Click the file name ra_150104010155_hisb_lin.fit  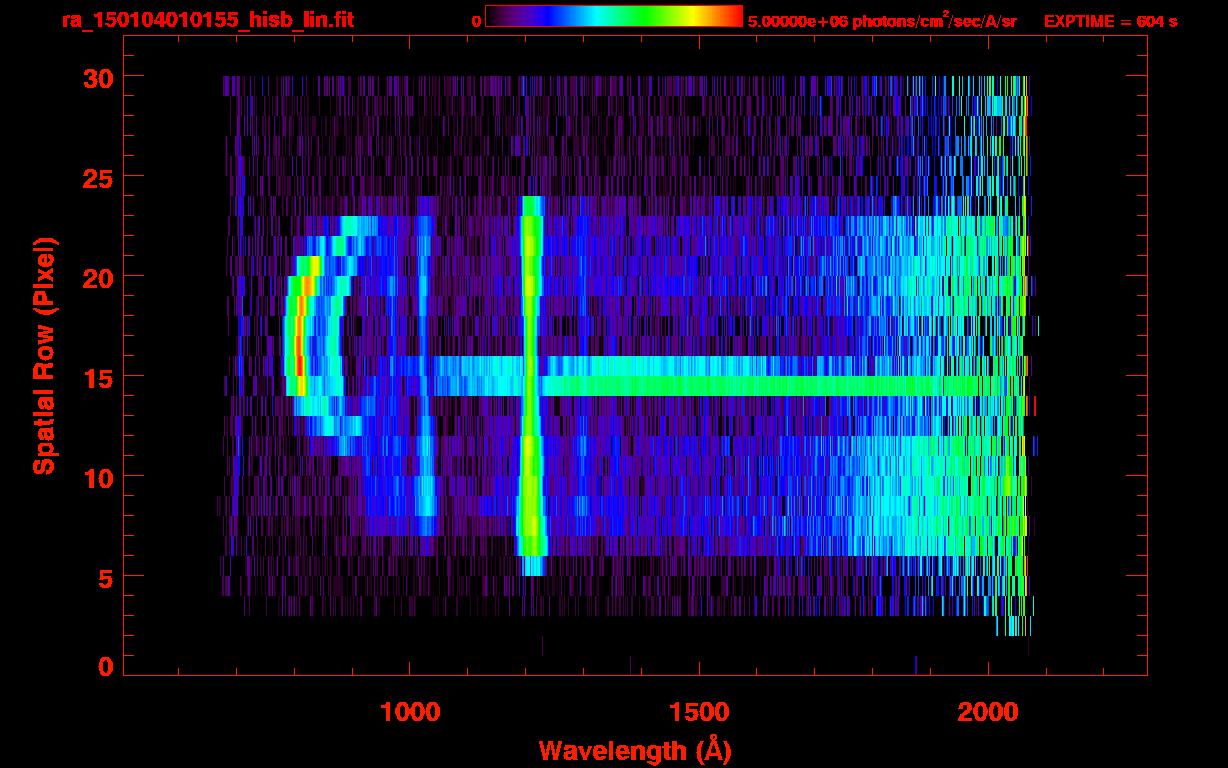[x=207, y=20]
